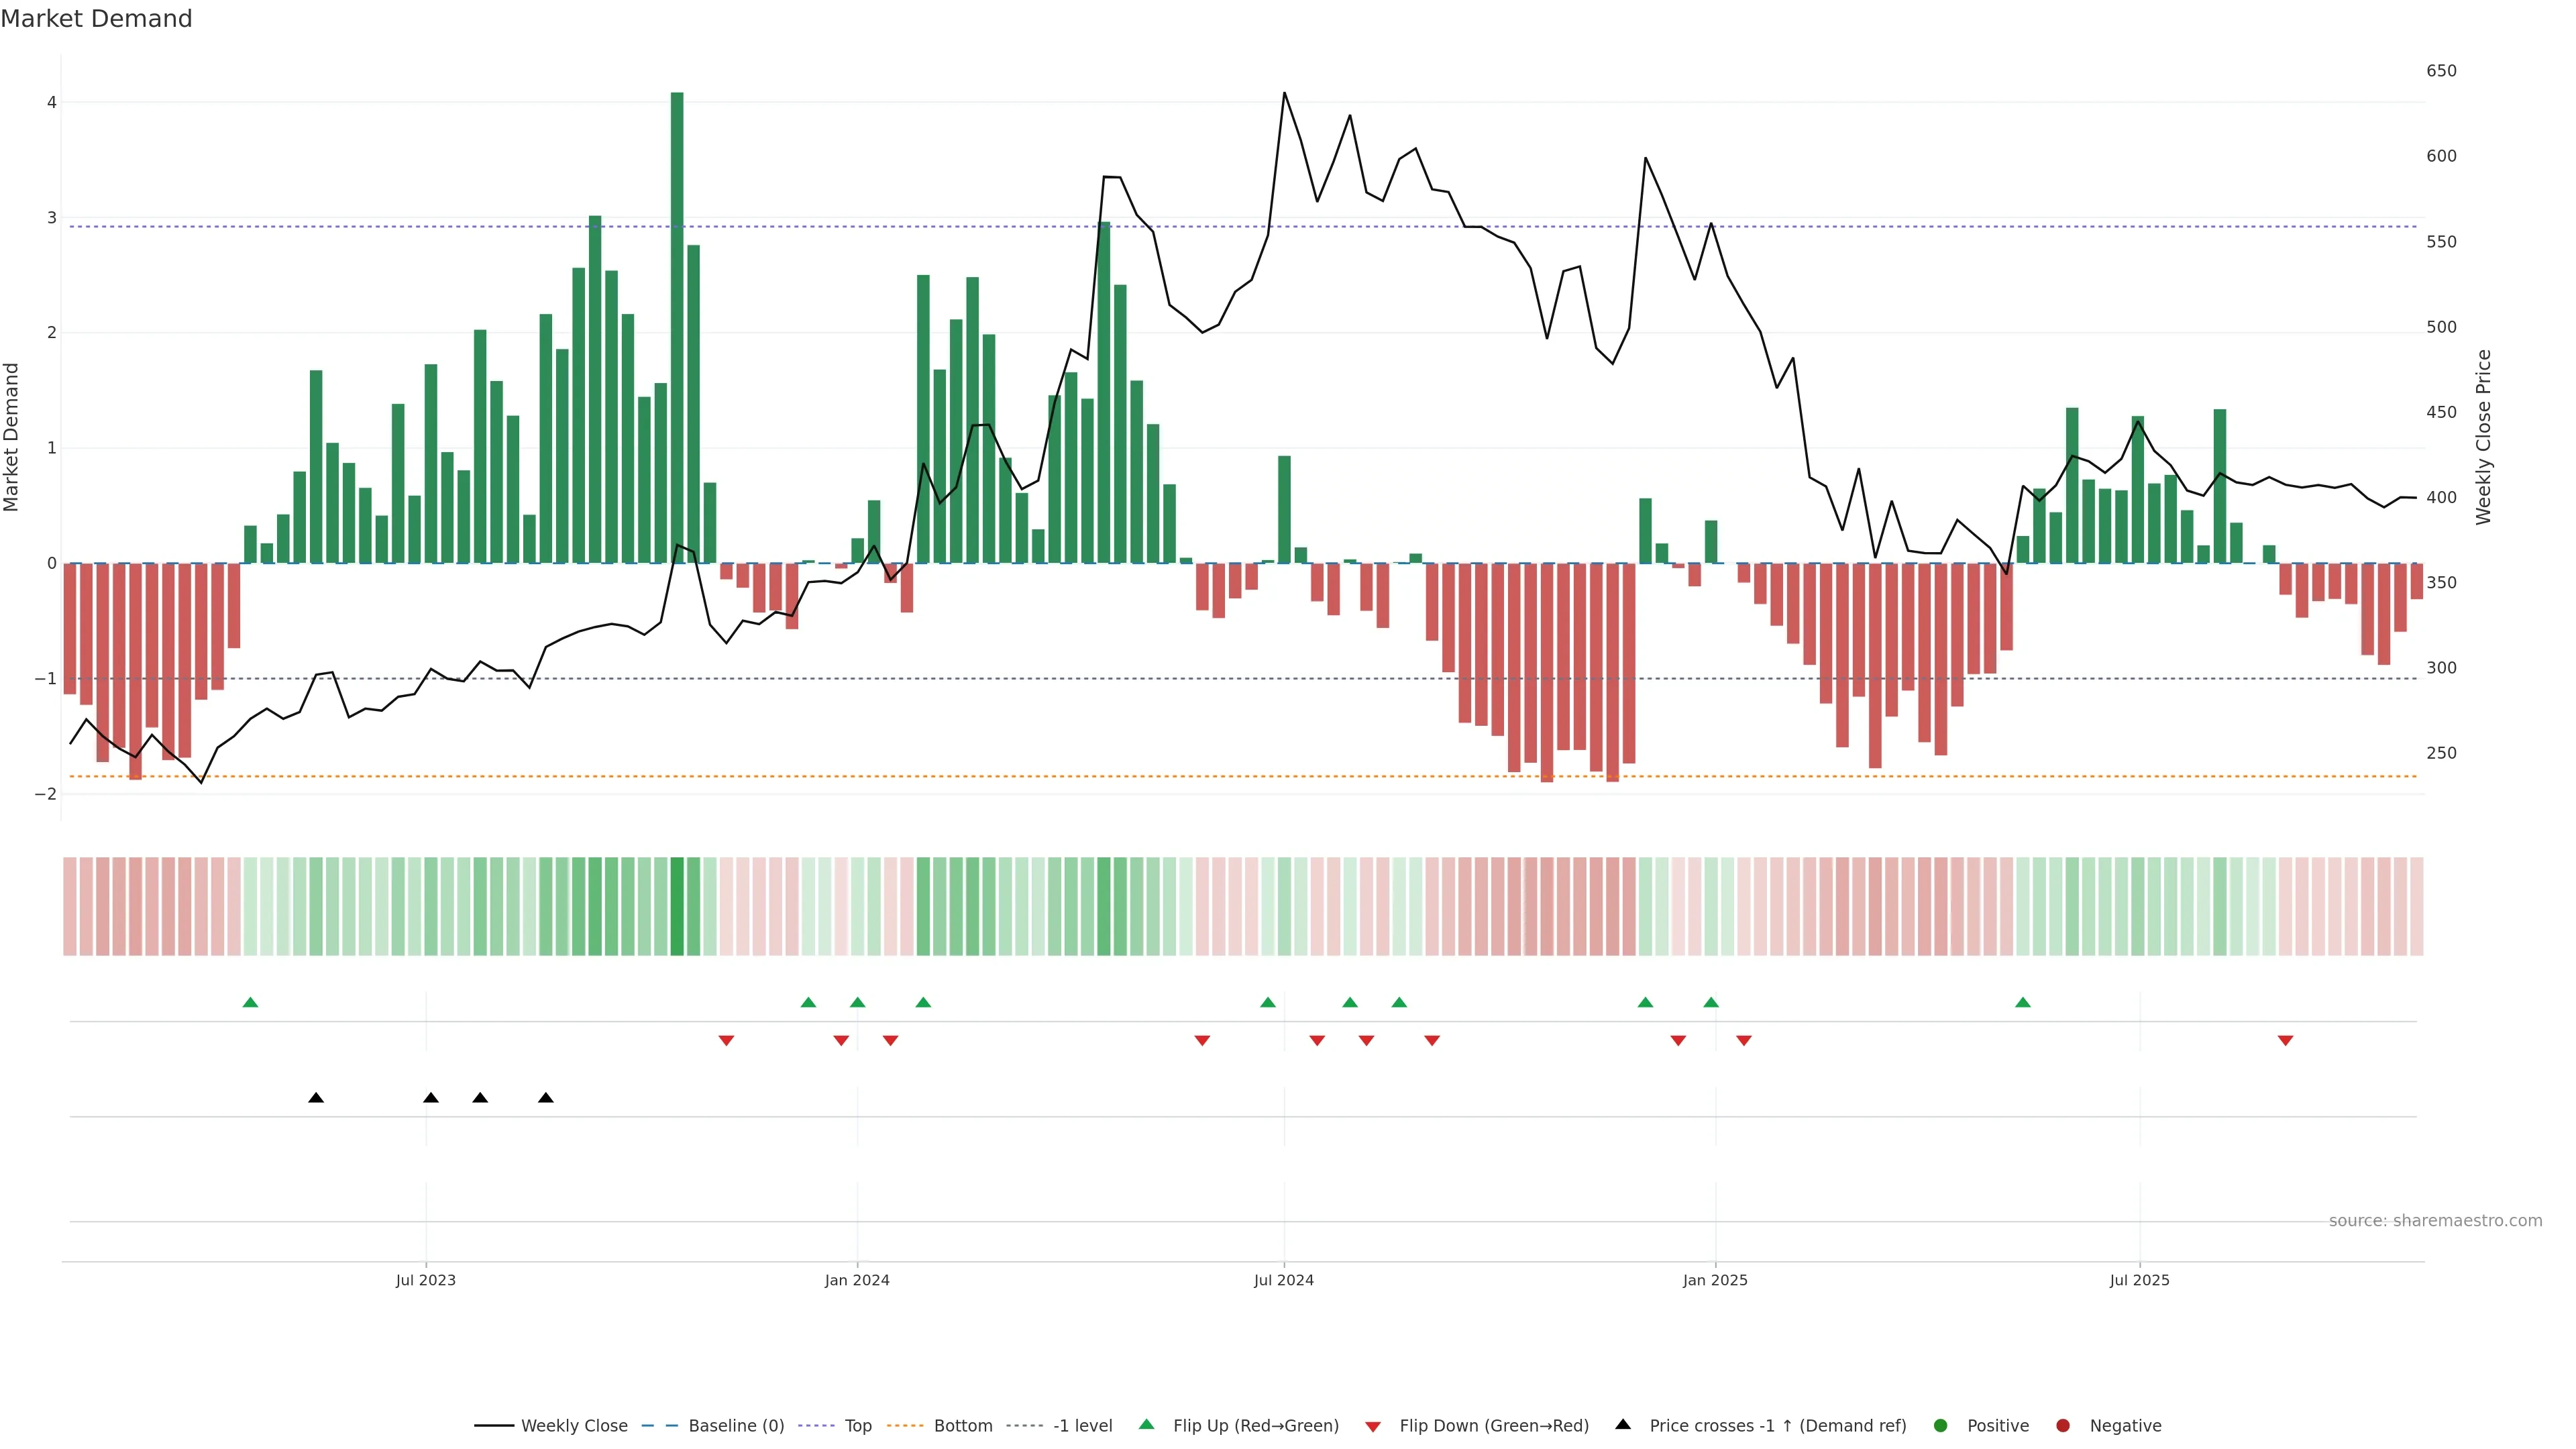Click the leftmost green flip-up triangle marker

(x=251, y=1002)
